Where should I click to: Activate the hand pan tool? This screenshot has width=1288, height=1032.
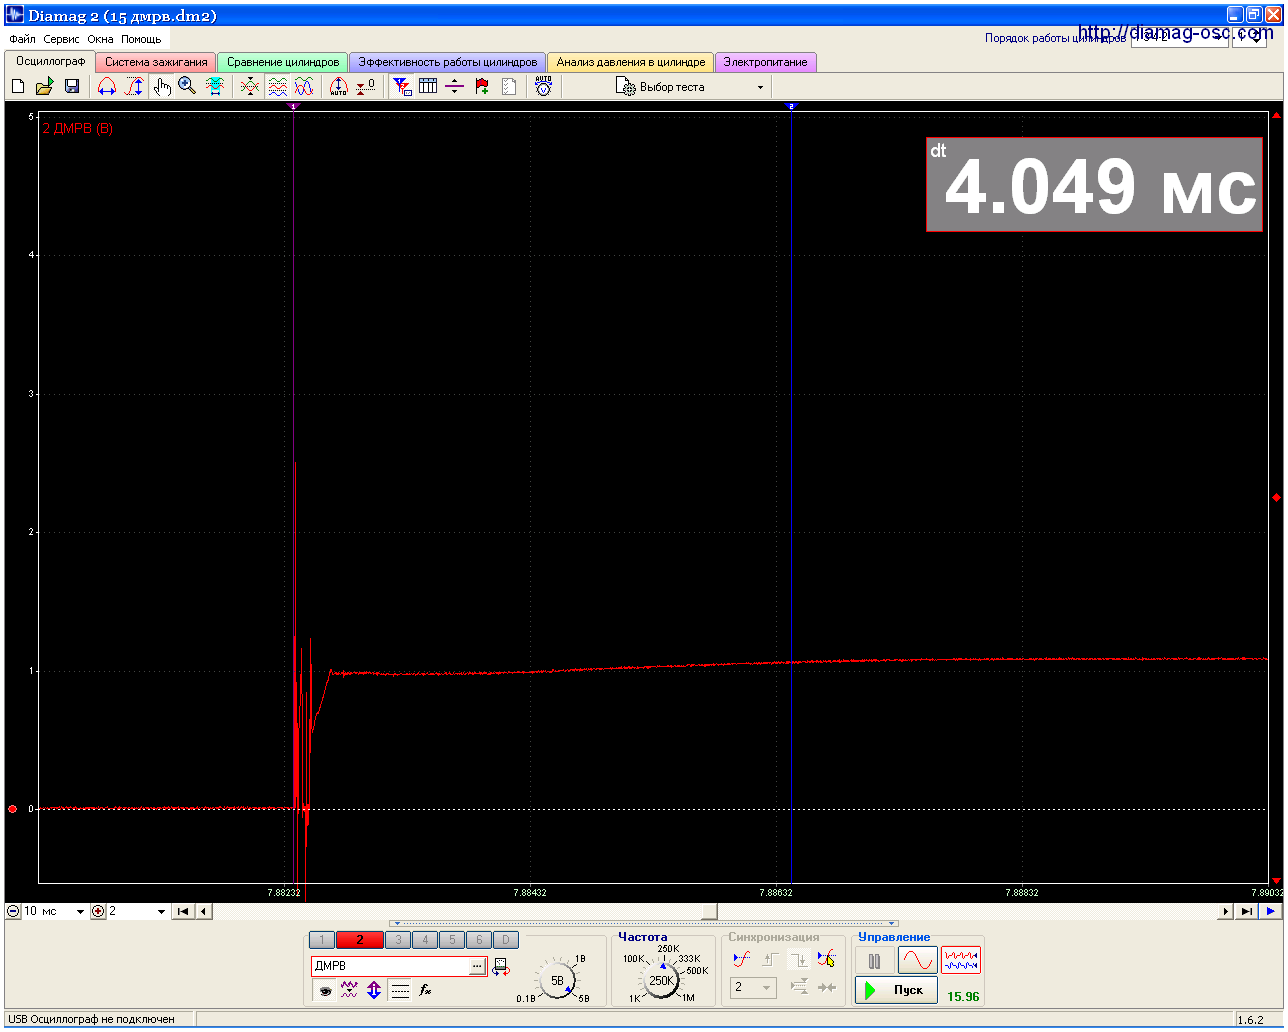(x=162, y=87)
